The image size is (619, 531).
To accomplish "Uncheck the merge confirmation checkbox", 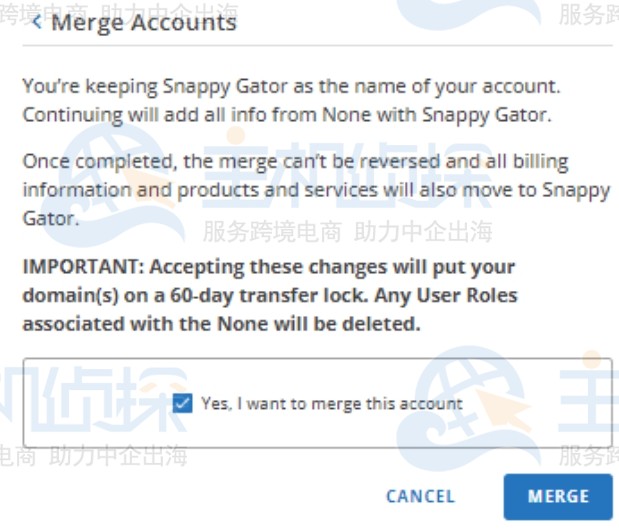I will [x=182, y=403].
